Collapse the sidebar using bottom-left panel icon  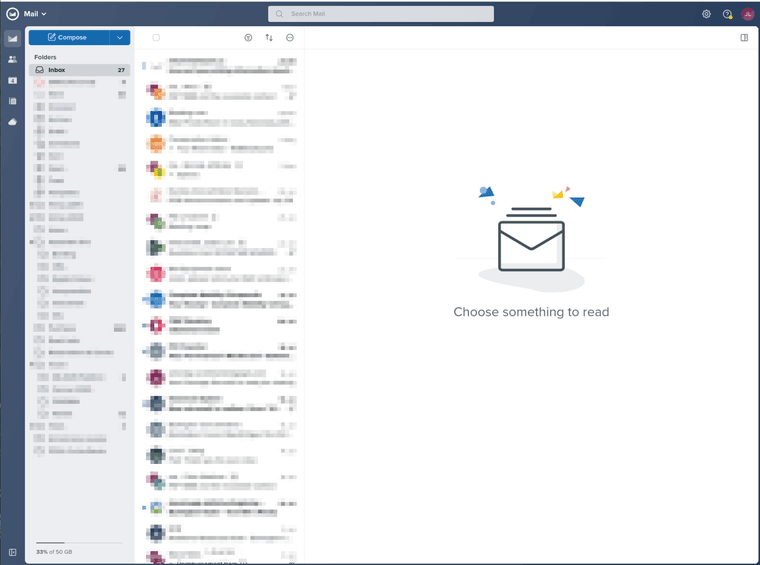click(x=13, y=552)
